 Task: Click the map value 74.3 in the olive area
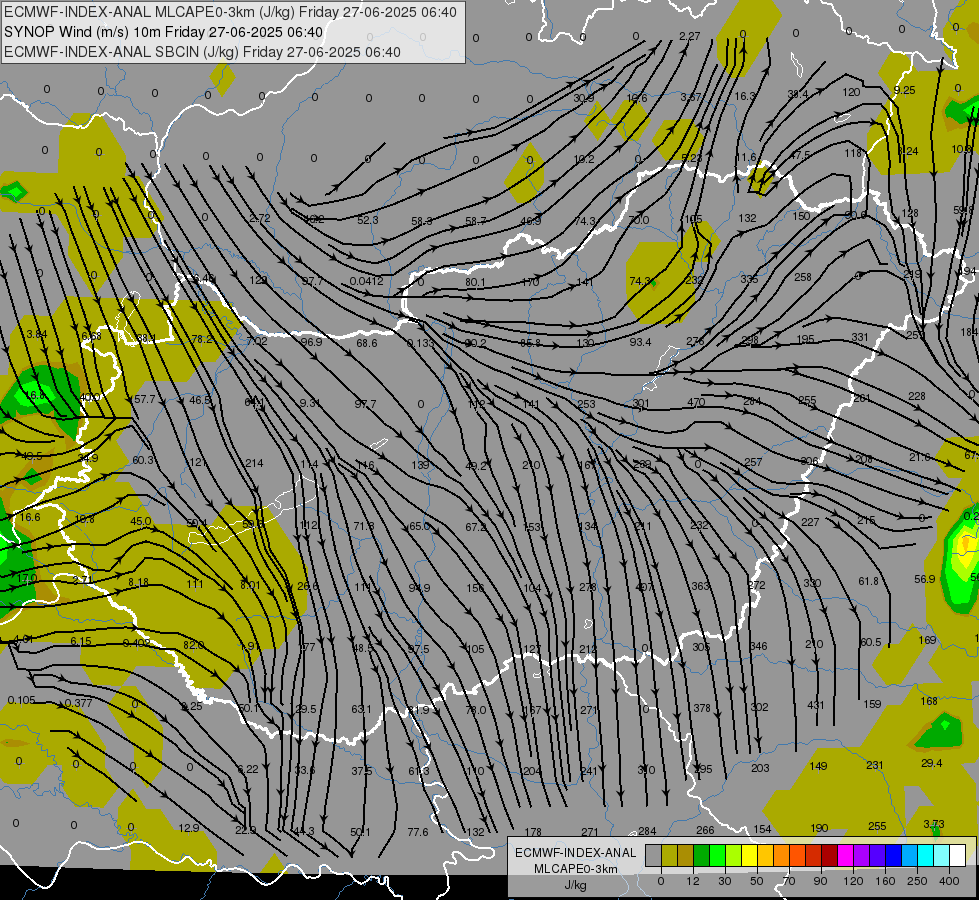tap(640, 281)
